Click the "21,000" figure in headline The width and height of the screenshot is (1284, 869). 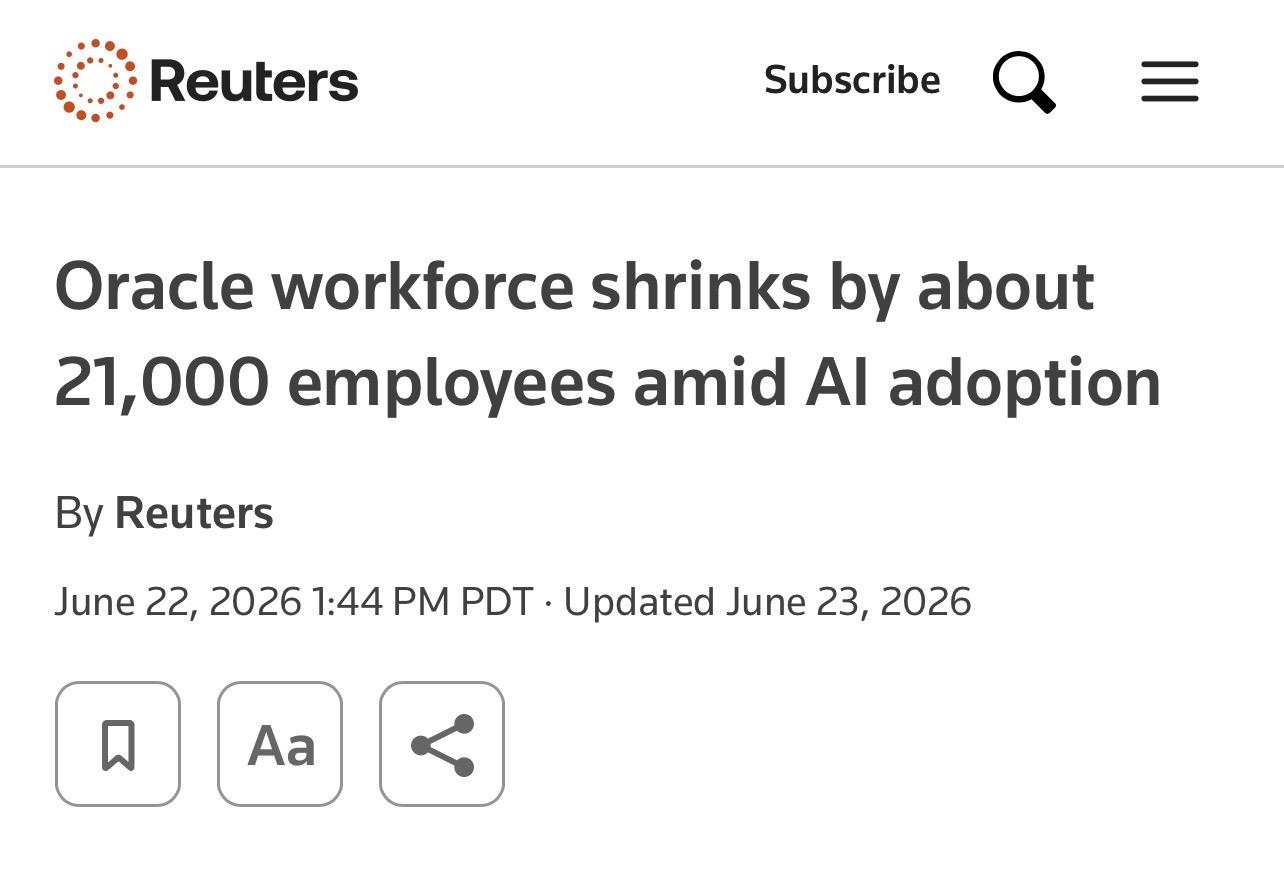[x=162, y=384]
